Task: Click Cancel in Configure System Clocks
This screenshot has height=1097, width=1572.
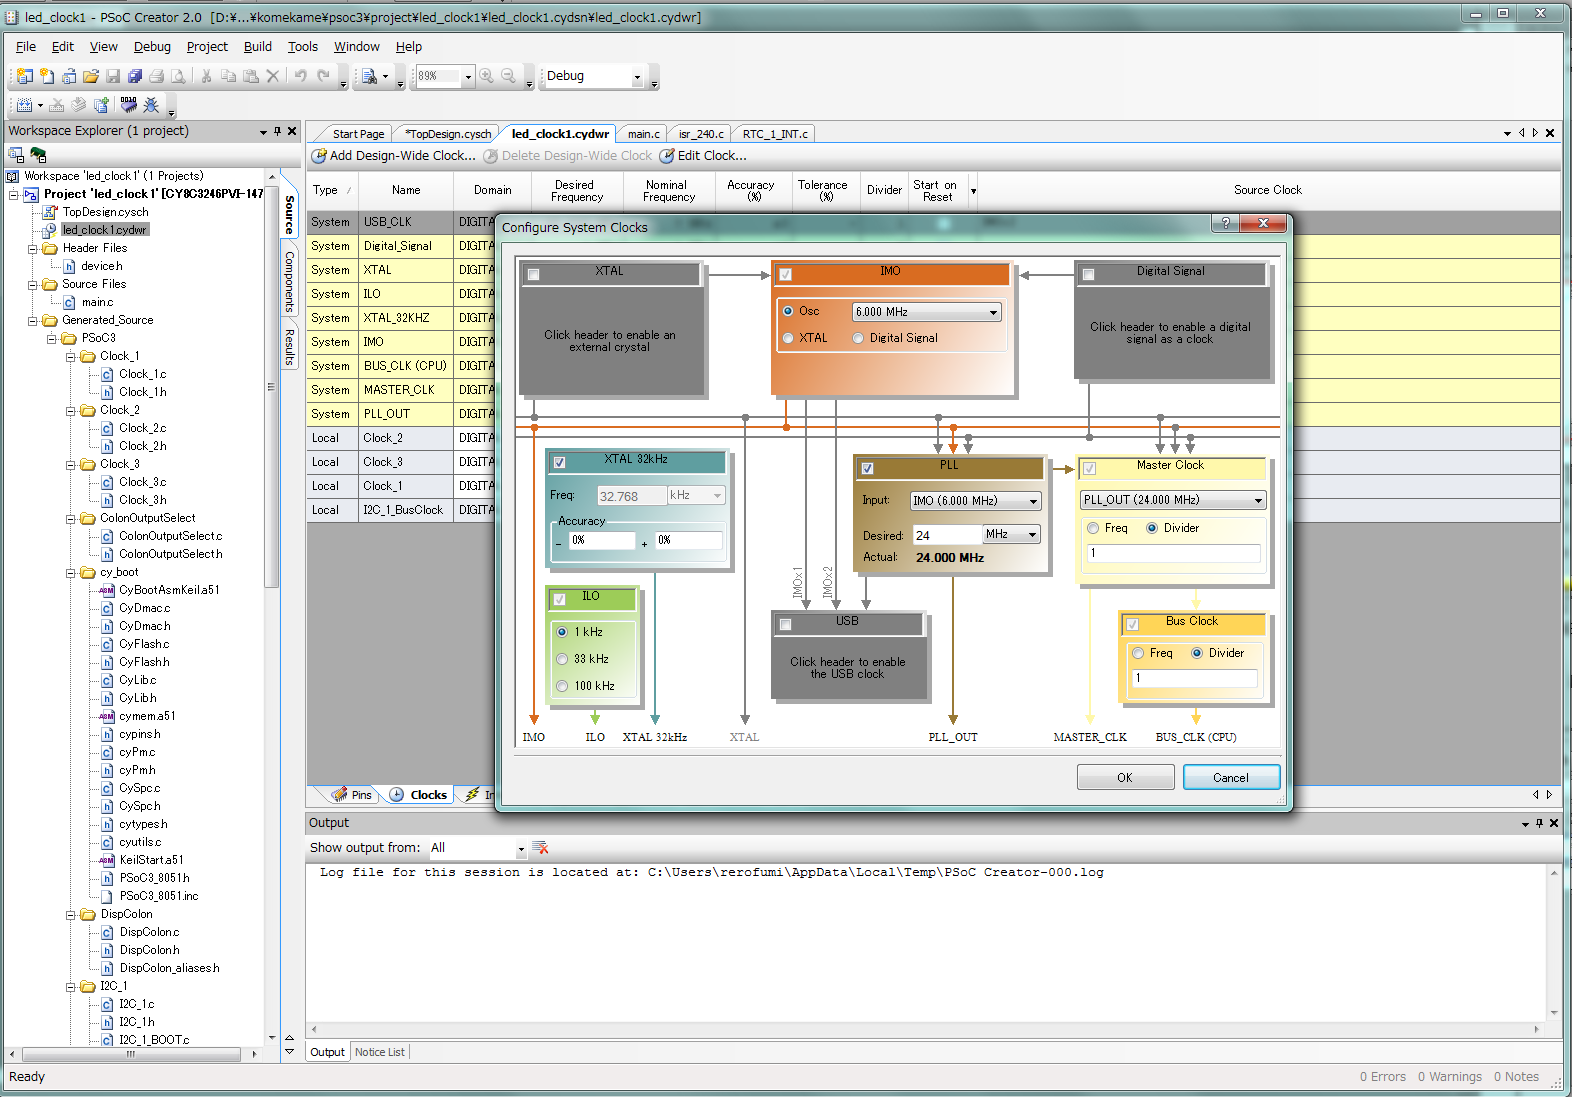Action: (x=1231, y=777)
